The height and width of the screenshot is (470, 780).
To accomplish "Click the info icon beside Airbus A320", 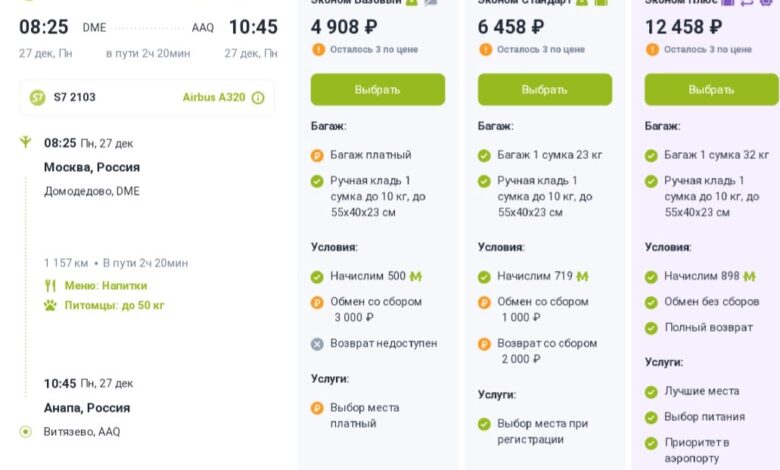I will point(258,98).
